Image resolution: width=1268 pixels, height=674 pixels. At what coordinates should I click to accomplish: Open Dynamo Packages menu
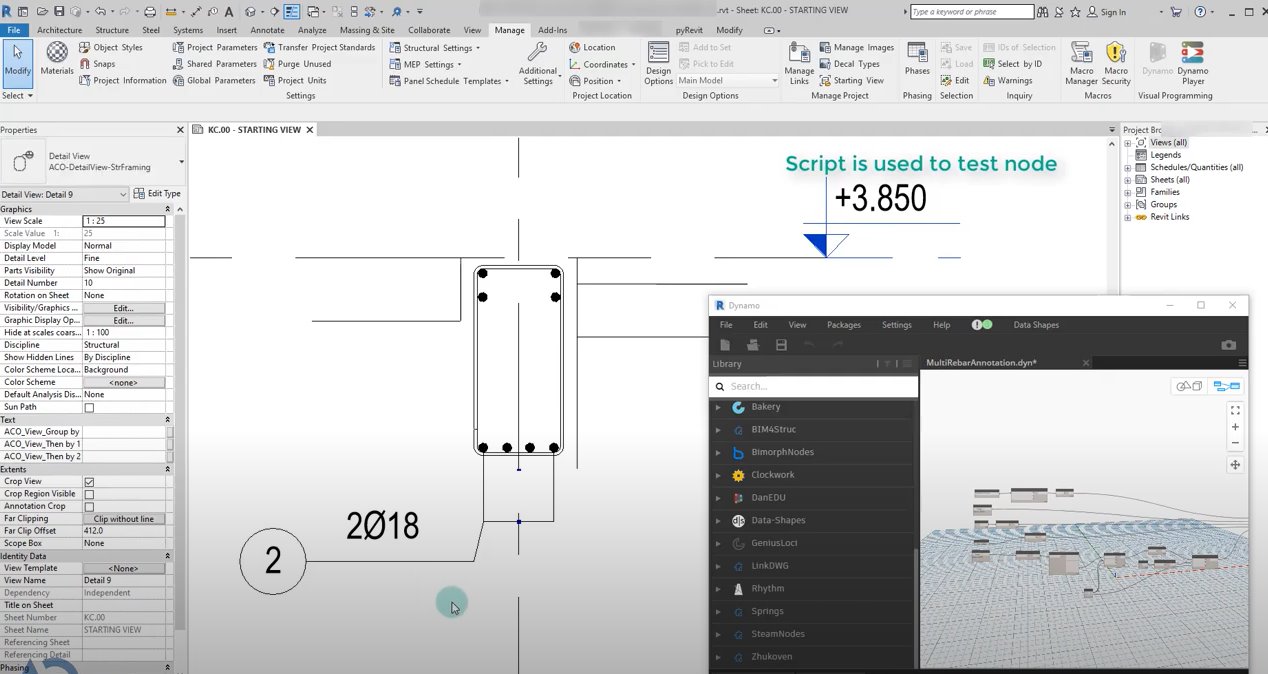coord(844,325)
